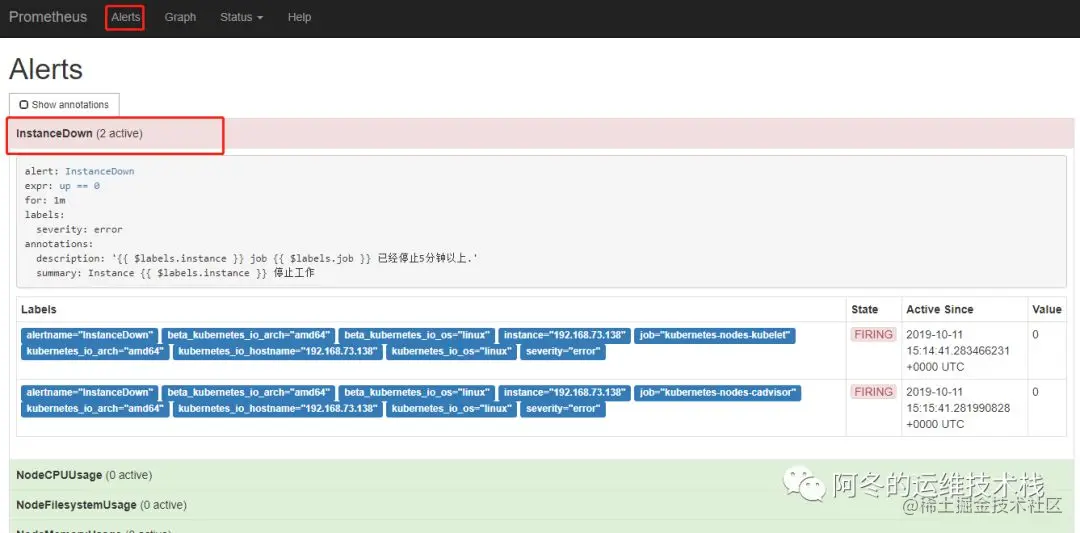Viewport: 1080px width, 533px height.
Task: Select beta_kubernetes_io_arch label in cadvisor row
Action: [x=249, y=393]
